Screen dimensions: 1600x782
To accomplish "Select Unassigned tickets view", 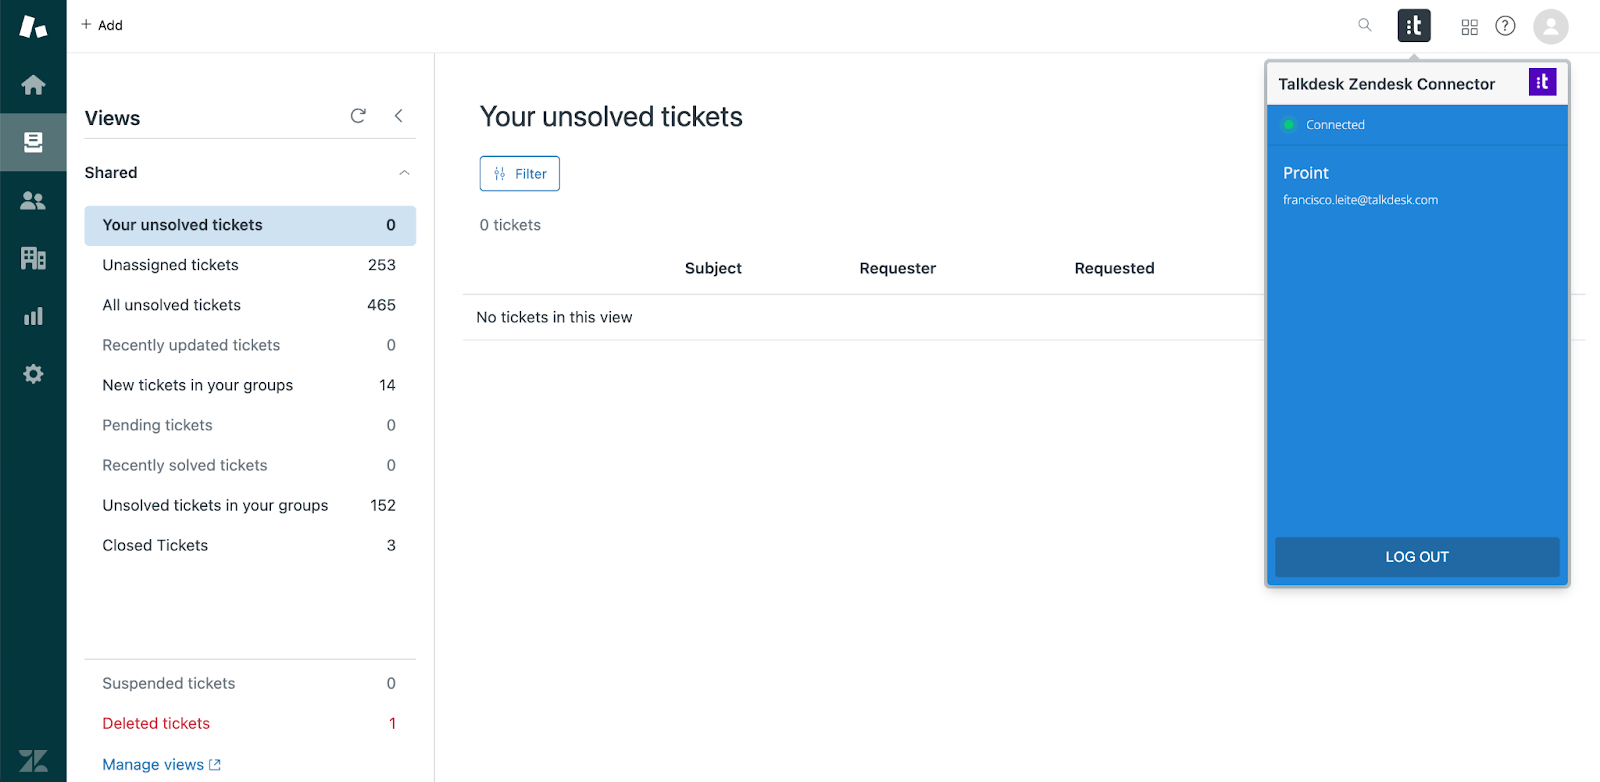I will click(x=250, y=265).
